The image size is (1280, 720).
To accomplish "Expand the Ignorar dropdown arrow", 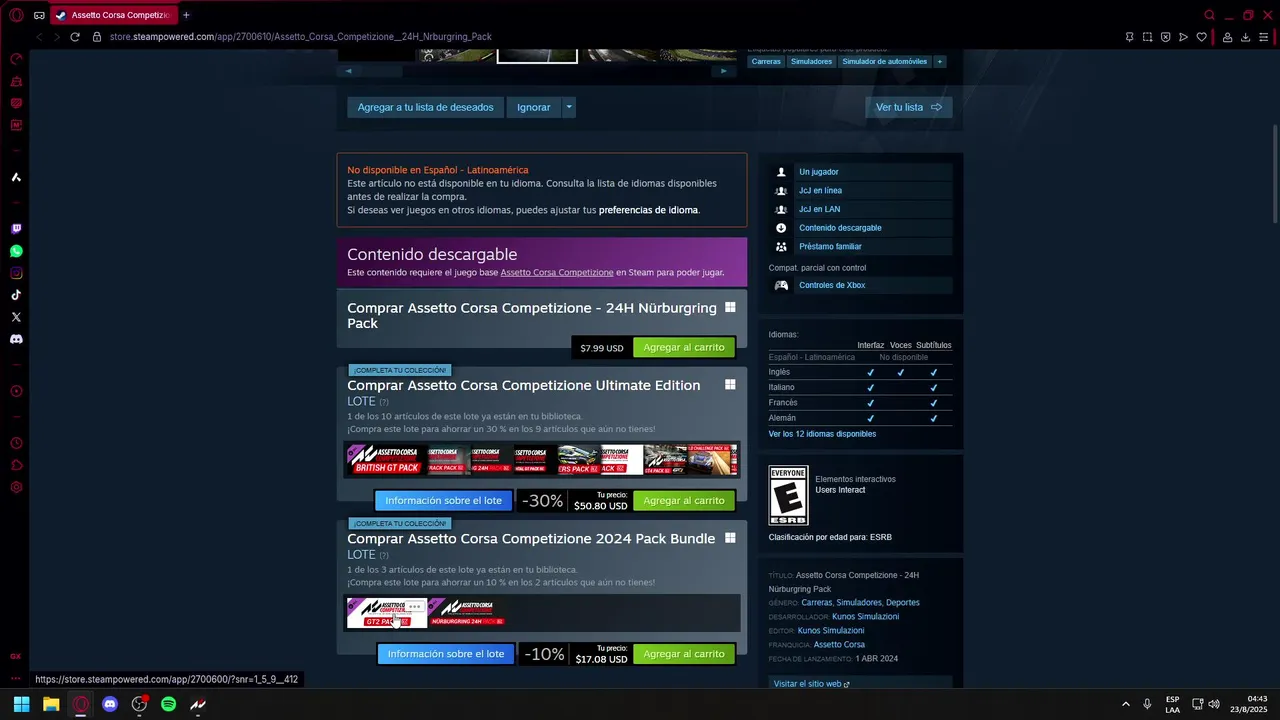I will pos(569,107).
